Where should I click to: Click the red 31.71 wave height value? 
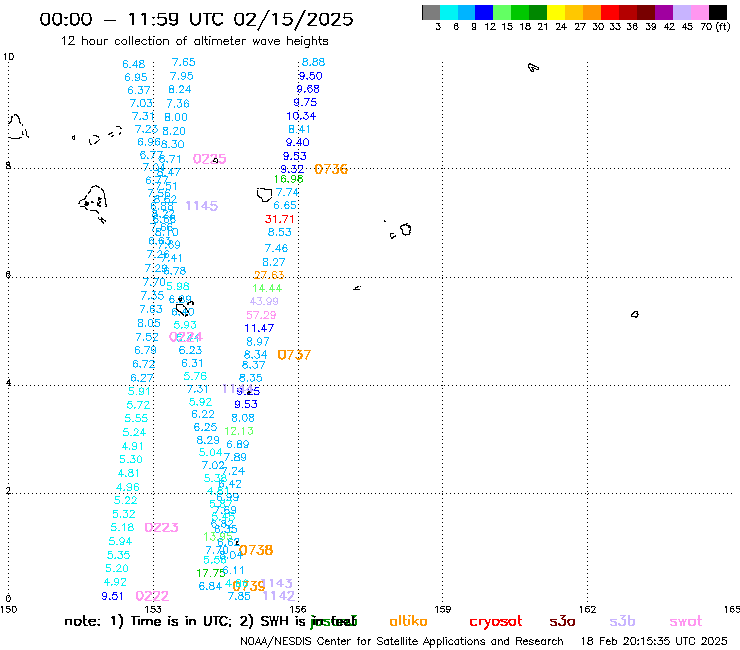pos(279,219)
